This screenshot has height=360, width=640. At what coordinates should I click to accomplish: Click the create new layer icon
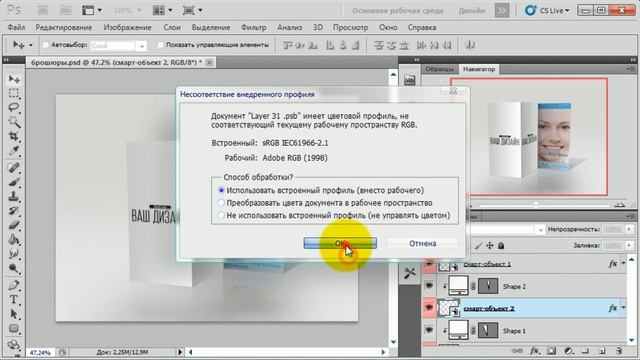tap(602, 351)
